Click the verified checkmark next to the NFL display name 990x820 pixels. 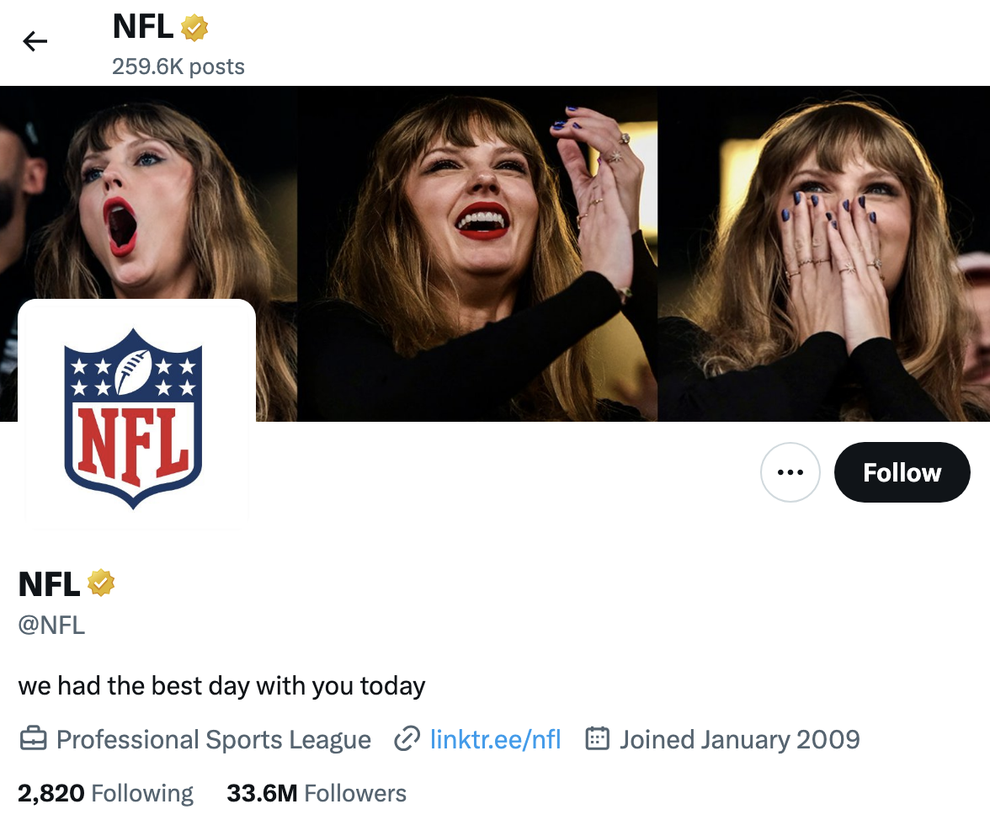click(102, 583)
